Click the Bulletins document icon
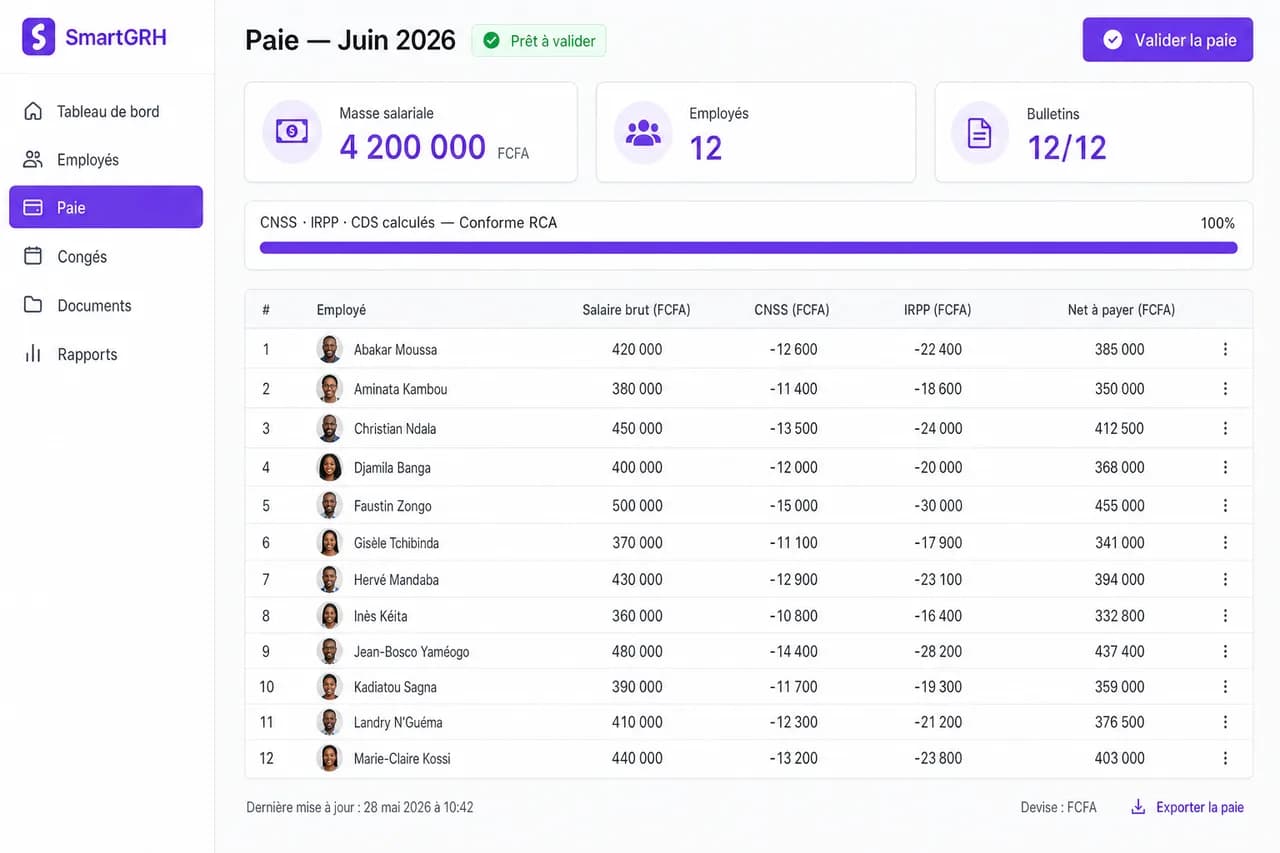This screenshot has width=1280, height=853. click(980, 132)
